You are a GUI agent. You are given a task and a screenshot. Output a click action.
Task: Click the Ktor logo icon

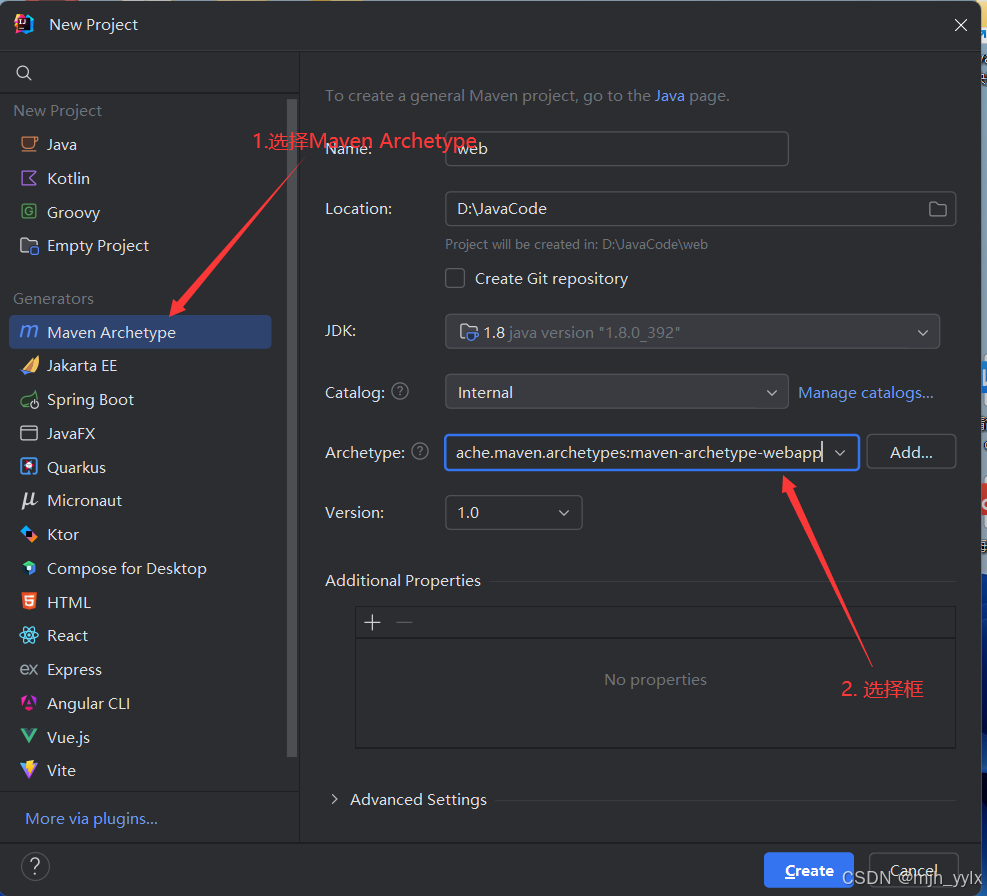pos(29,534)
